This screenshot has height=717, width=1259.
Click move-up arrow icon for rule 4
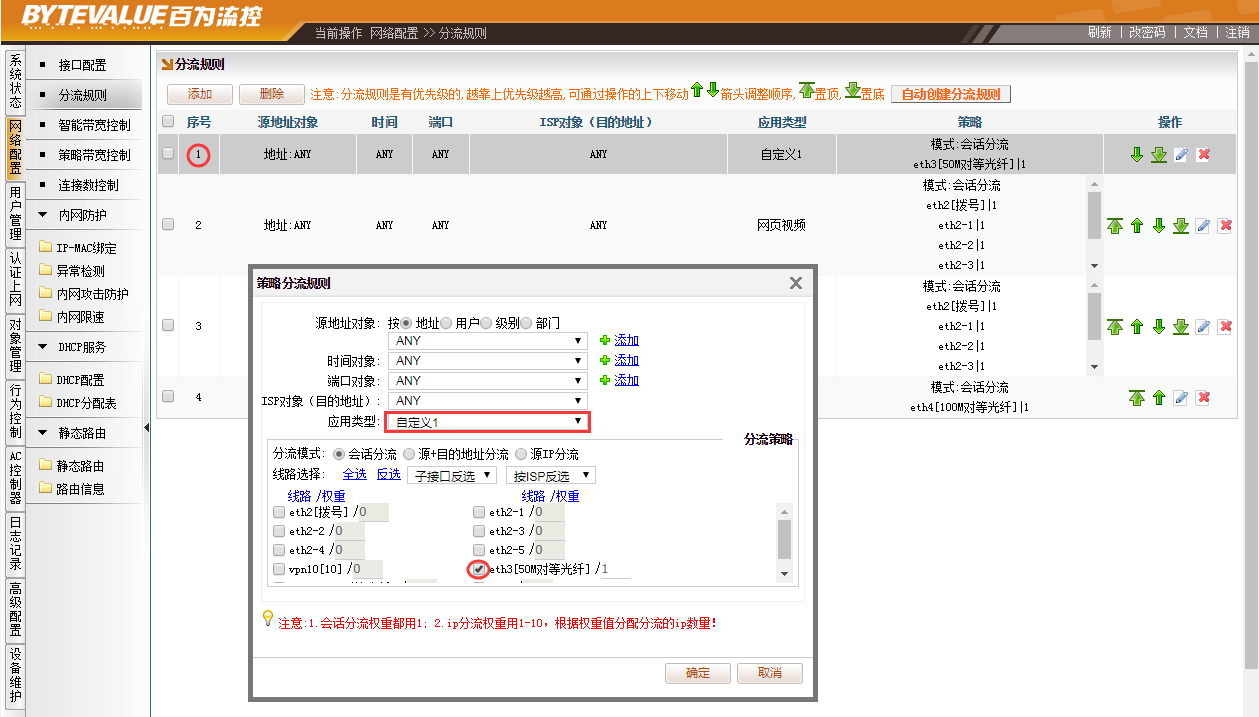click(x=1159, y=398)
